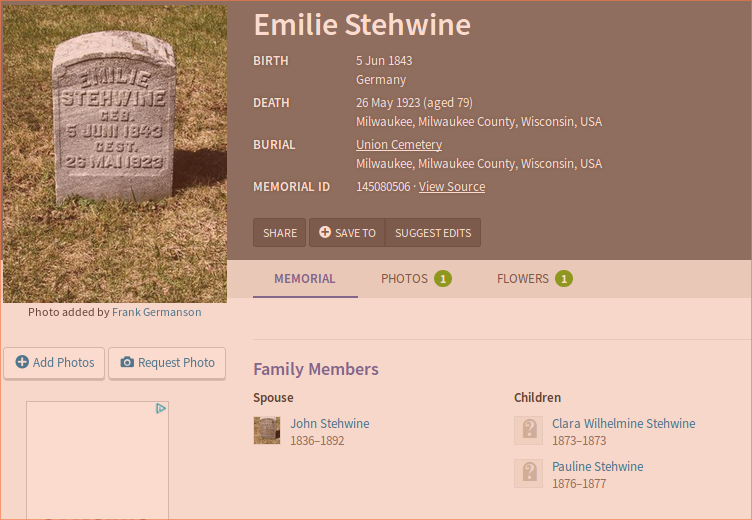
Task: Open the View Source link
Action: click(x=452, y=187)
